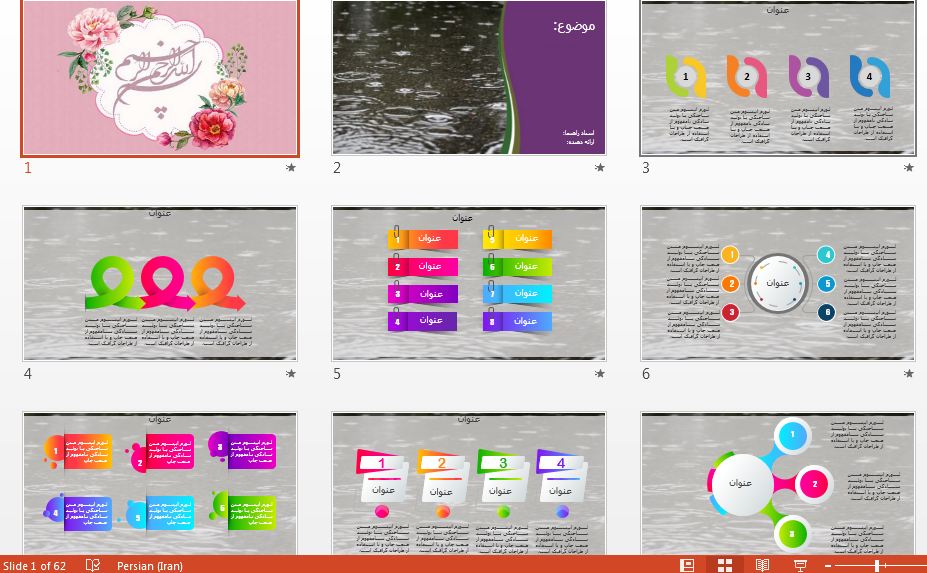927x573 pixels.
Task: Click the animation star under slide 2
Action: click(600, 168)
